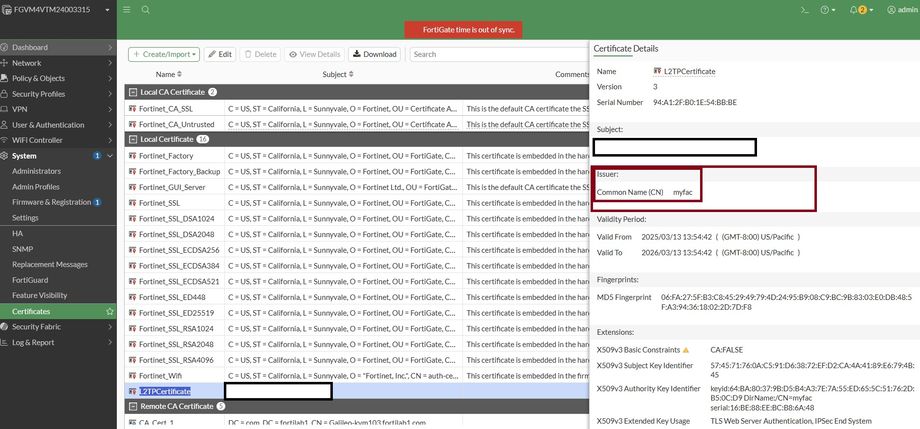The image size is (920, 429).
Task: Click the Security Fabric icon
Action: coord(5,327)
